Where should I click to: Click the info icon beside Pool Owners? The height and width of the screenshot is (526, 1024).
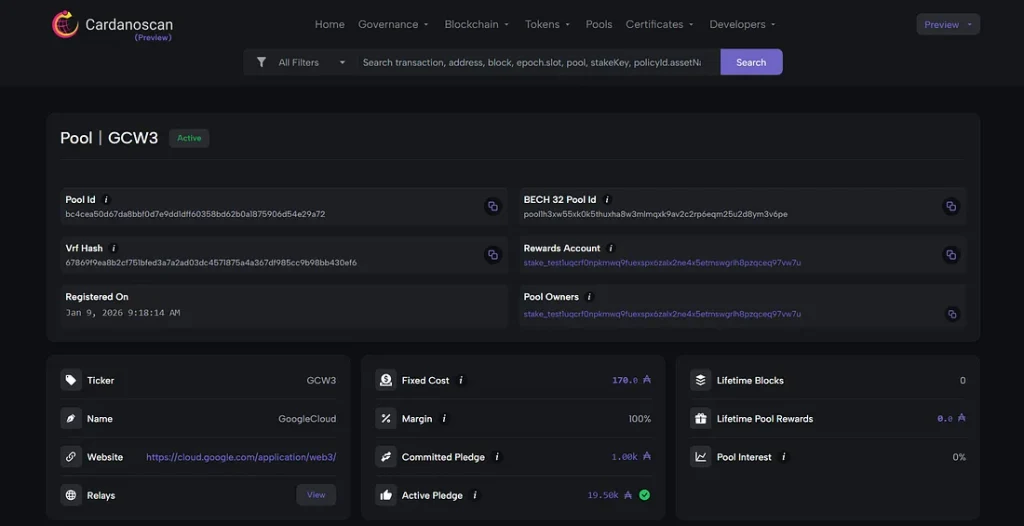coord(589,297)
